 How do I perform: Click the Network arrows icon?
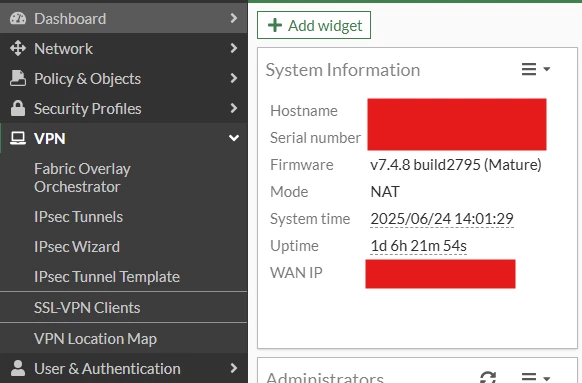[18, 48]
